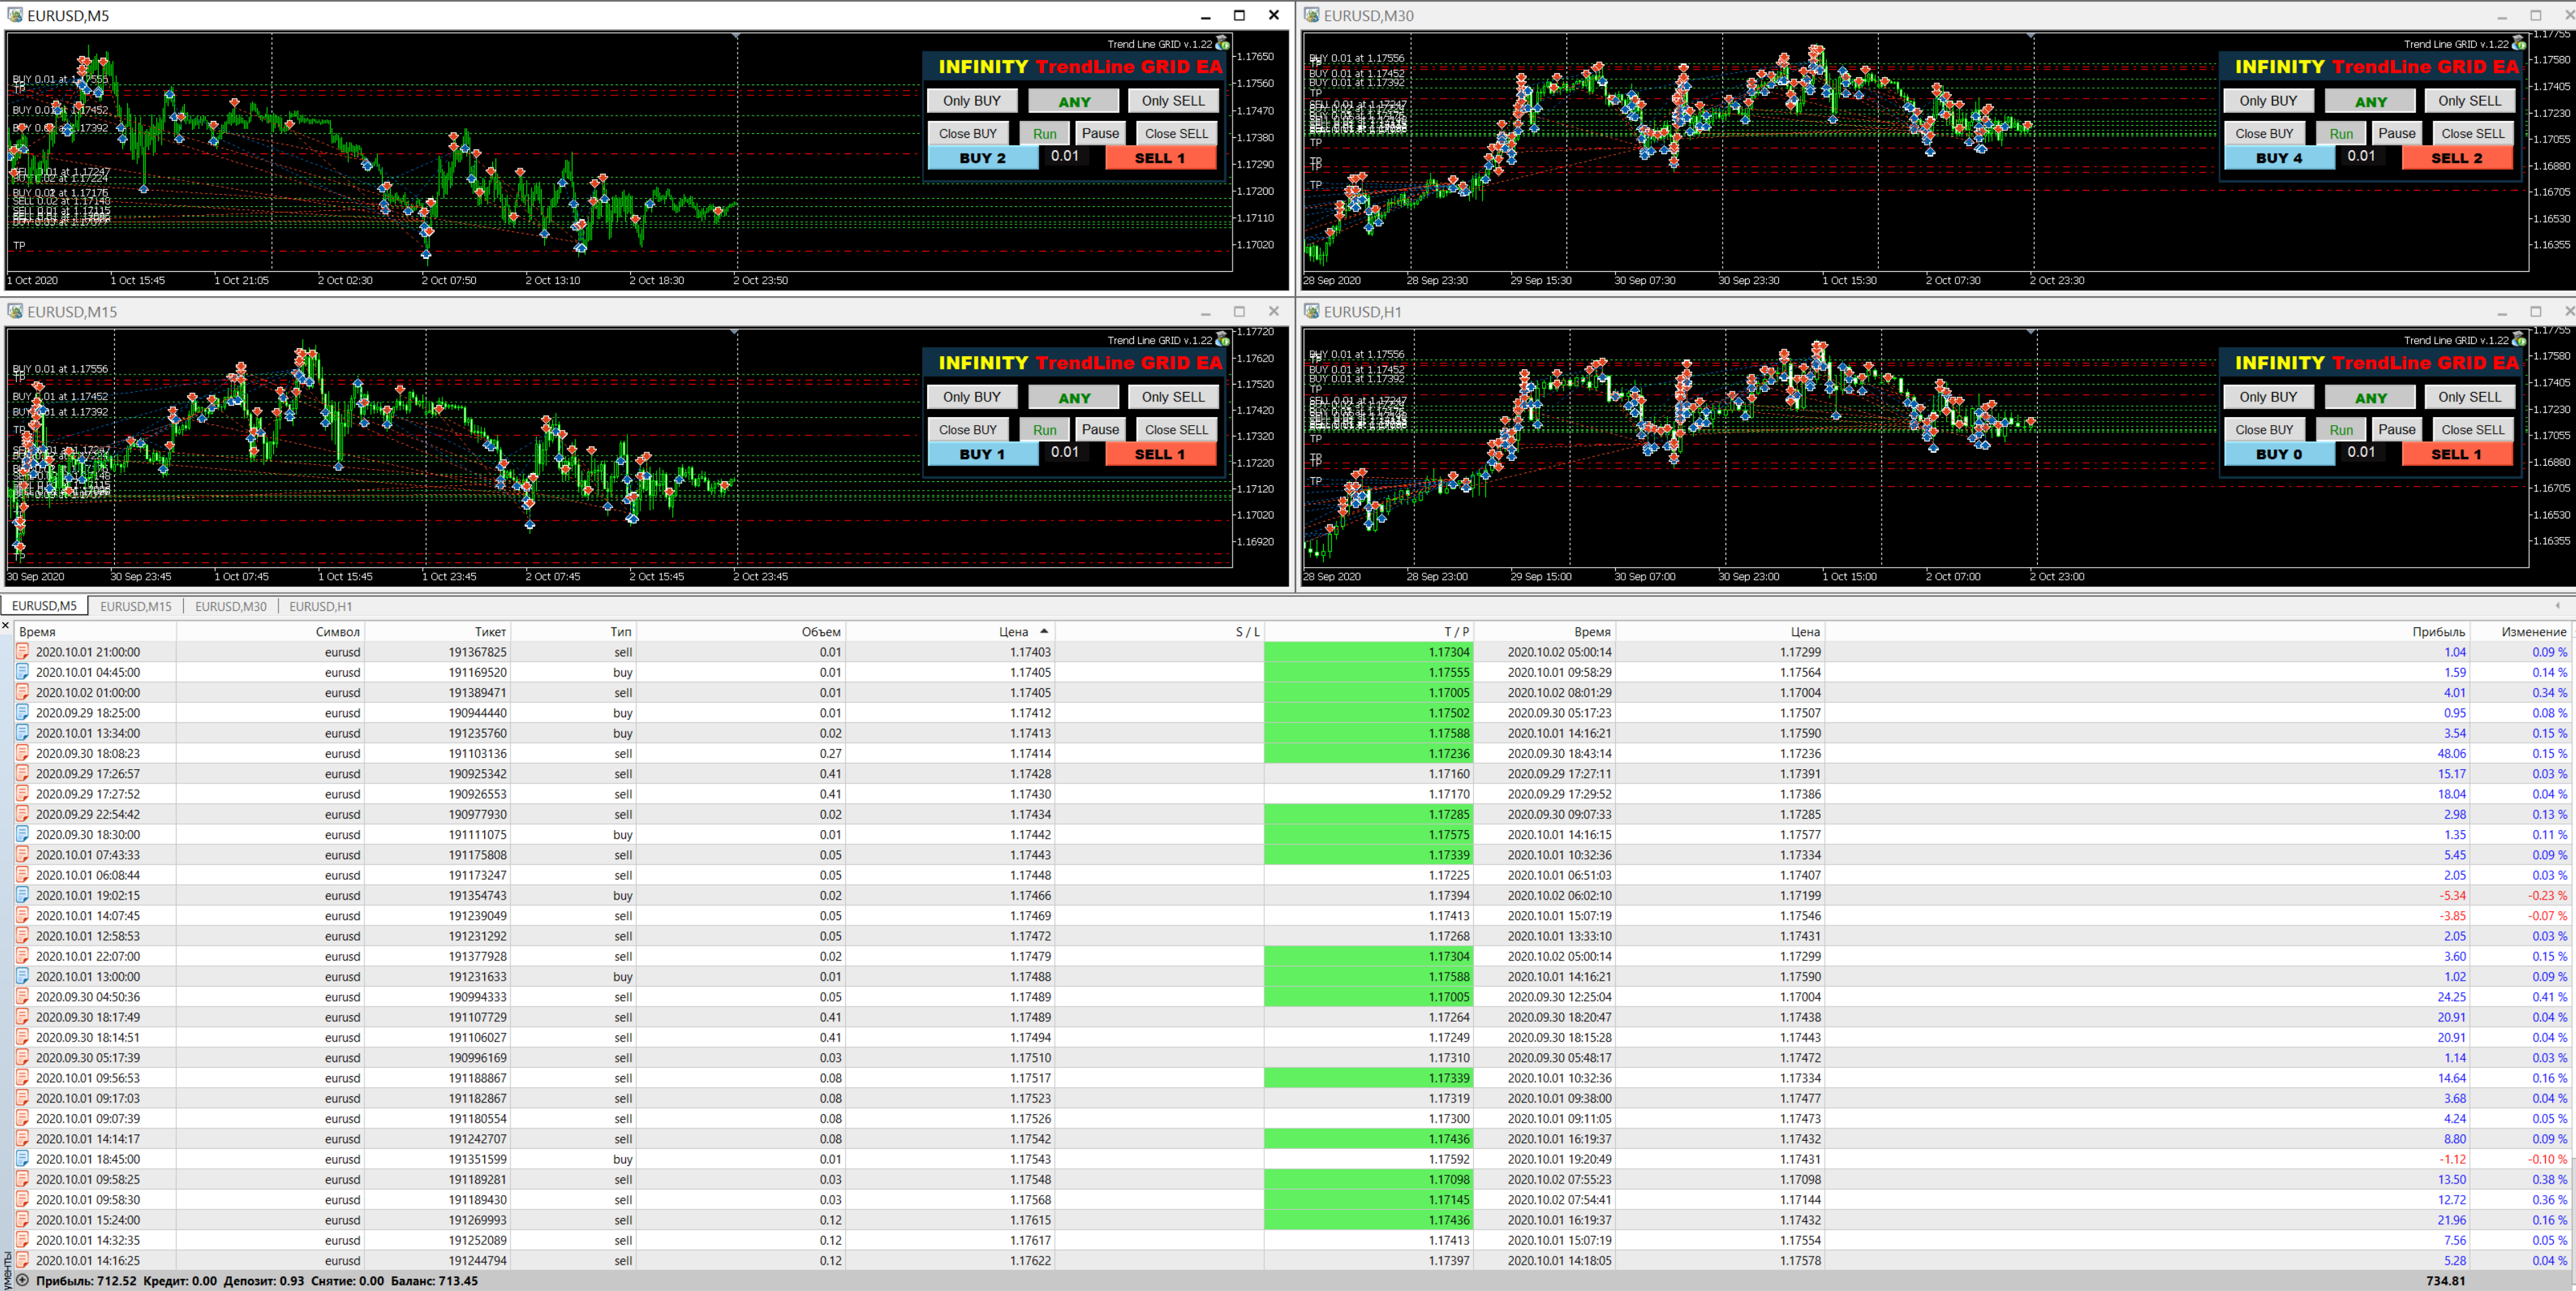Switch to the EURUSD,M15 tab
Viewport: 2576px width, 1291px height.
pyautogui.click(x=136, y=606)
